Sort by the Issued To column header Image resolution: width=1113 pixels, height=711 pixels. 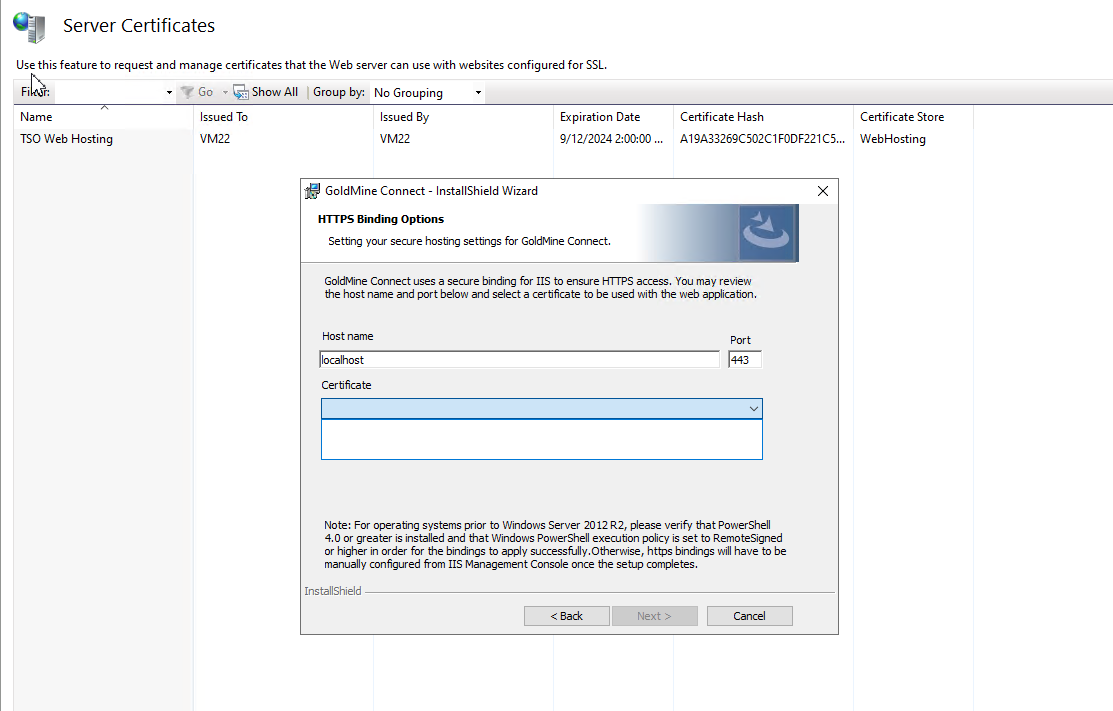[224, 117]
